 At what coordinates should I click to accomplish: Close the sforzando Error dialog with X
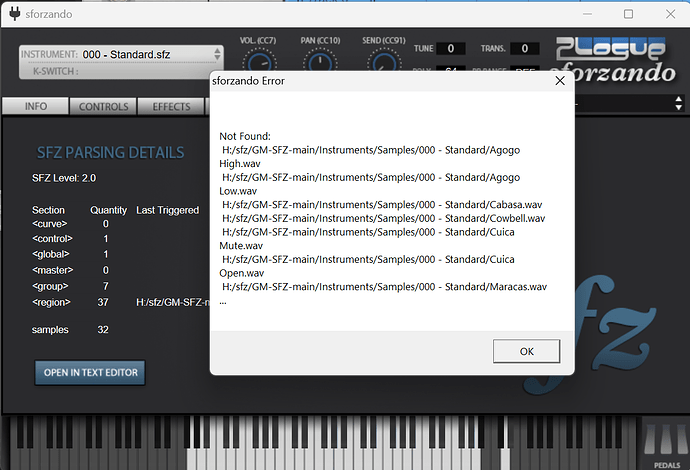pos(560,81)
